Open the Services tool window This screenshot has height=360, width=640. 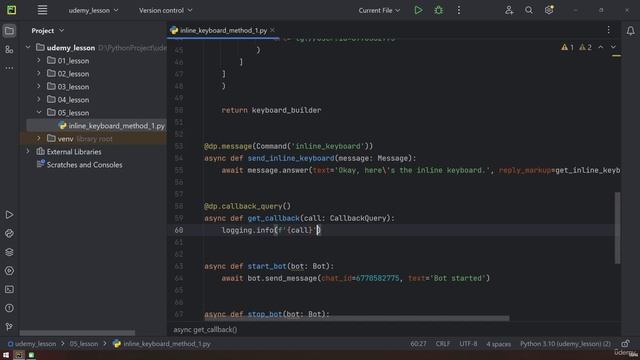pos(9,271)
